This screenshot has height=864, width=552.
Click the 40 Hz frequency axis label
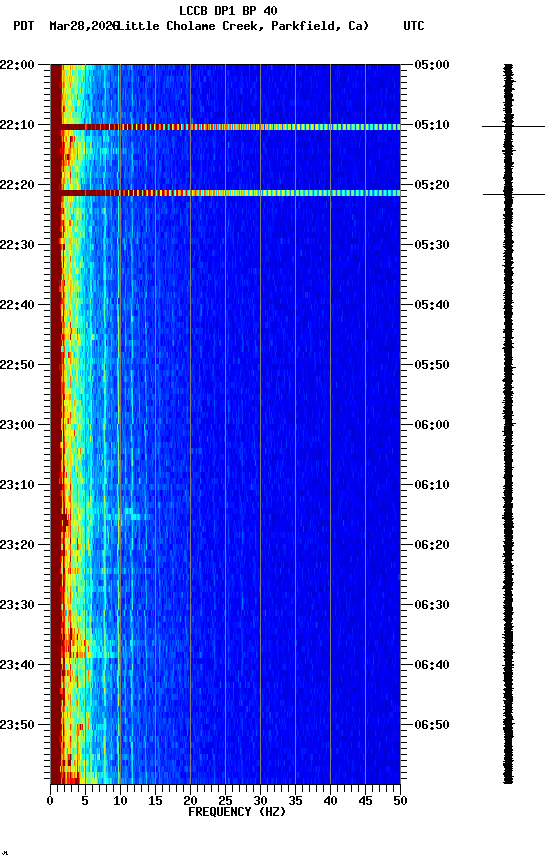click(x=330, y=801)
